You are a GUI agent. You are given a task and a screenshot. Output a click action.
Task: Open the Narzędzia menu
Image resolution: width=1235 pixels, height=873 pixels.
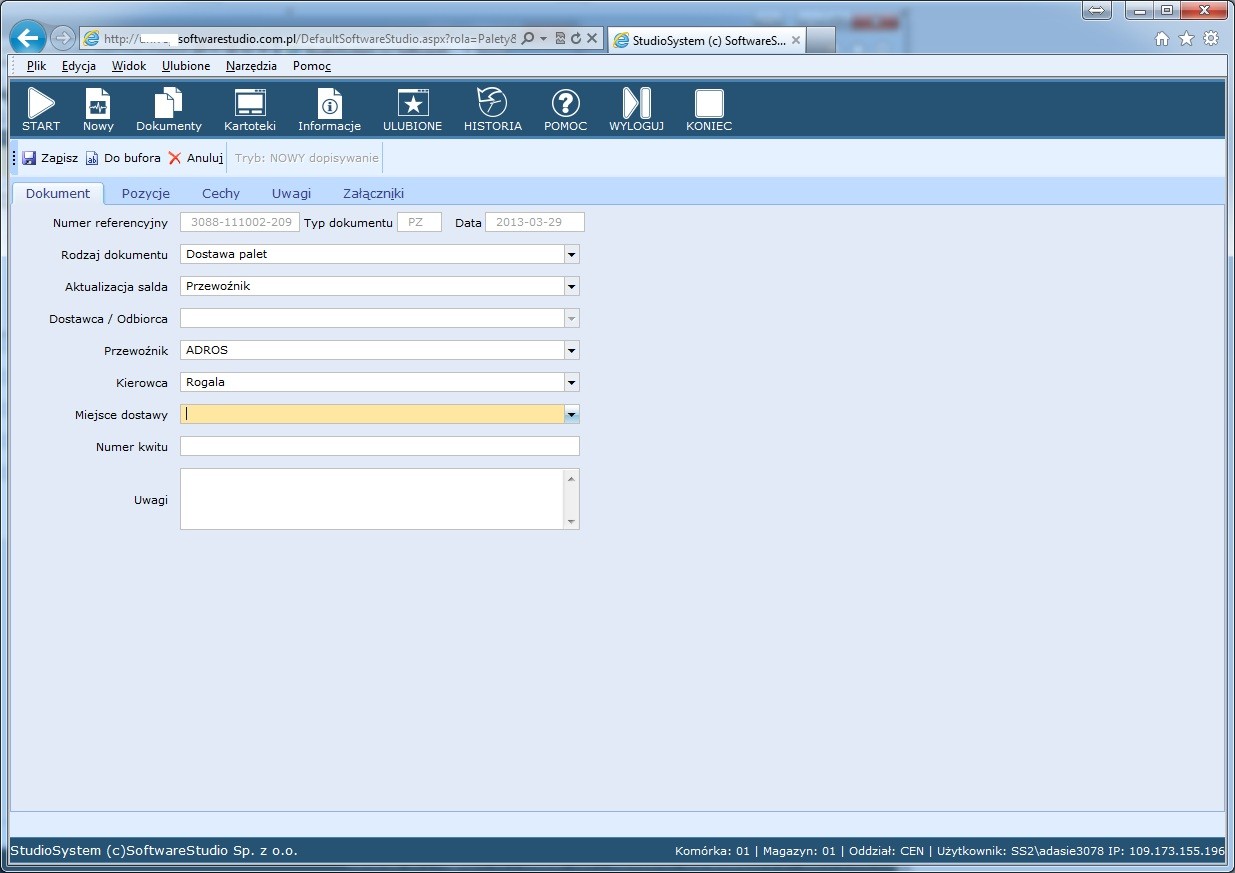252,66
